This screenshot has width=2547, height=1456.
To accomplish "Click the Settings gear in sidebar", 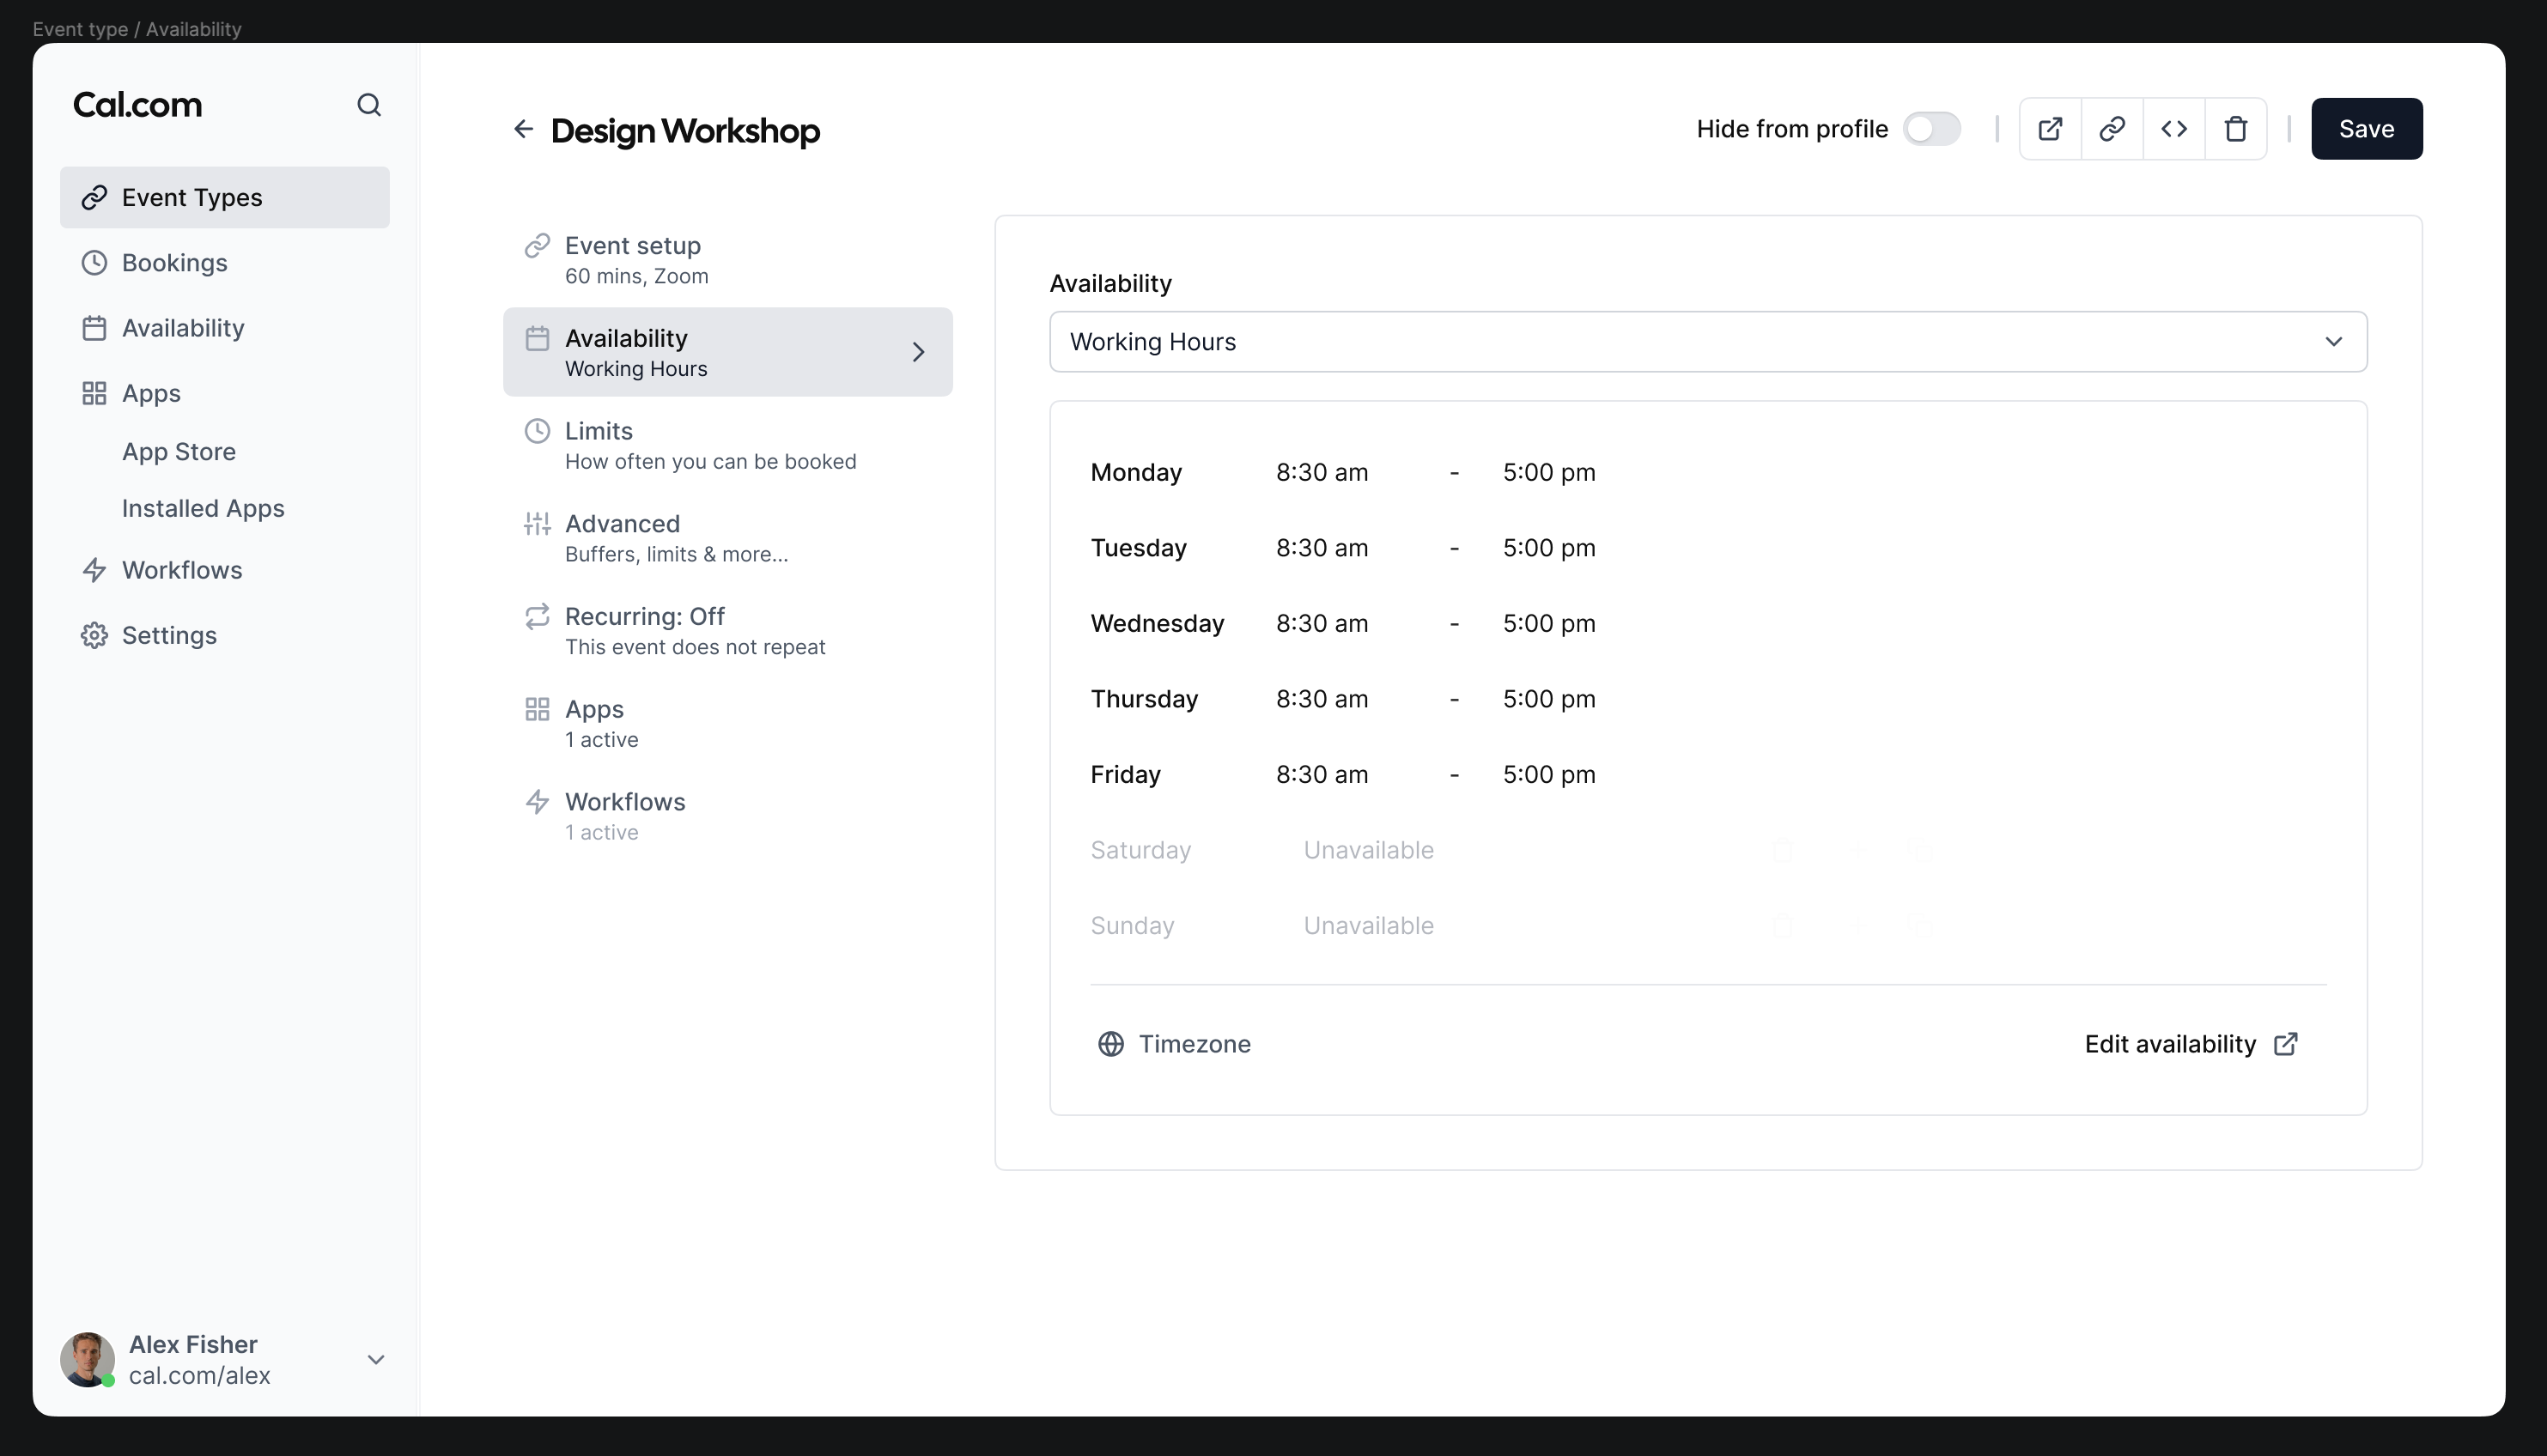I will click(x=94, y=636).
